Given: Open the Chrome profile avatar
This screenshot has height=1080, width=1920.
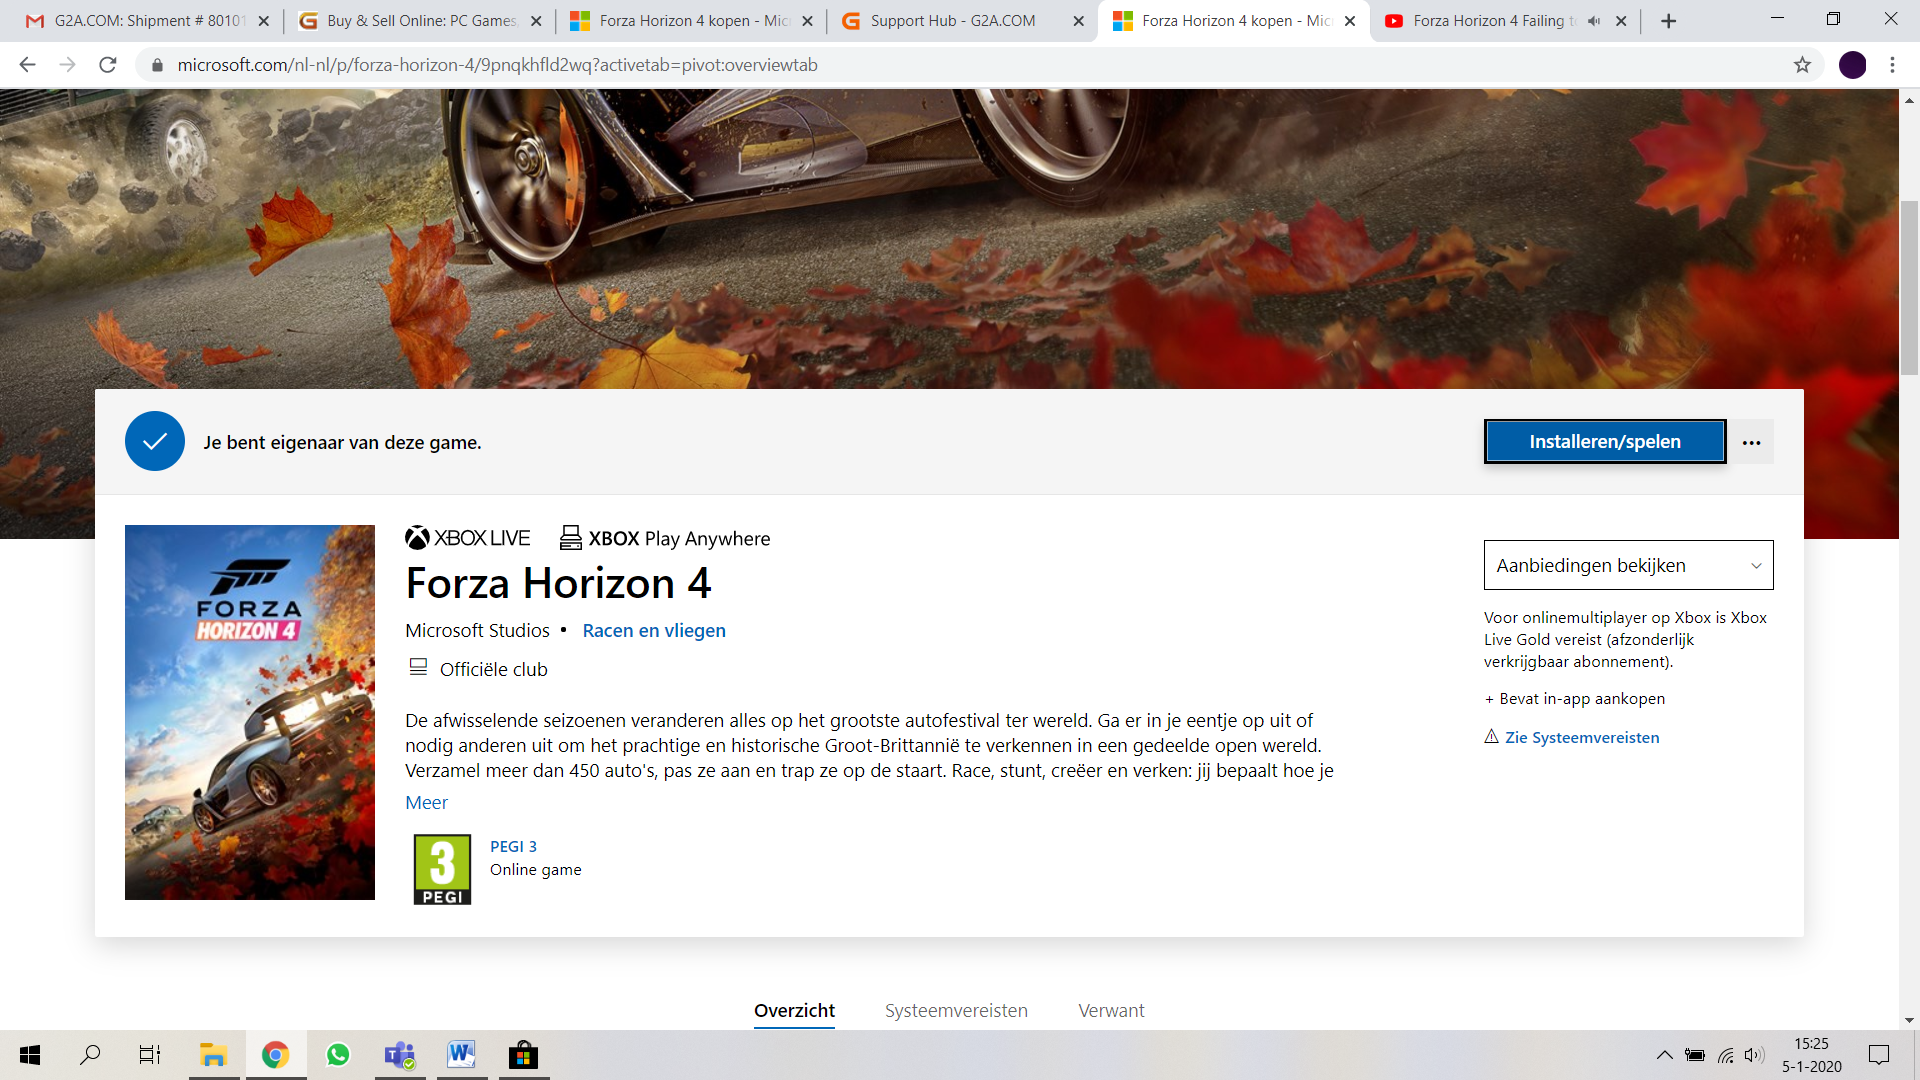Looking at the screenshot, I should [x=1852, y=65].
